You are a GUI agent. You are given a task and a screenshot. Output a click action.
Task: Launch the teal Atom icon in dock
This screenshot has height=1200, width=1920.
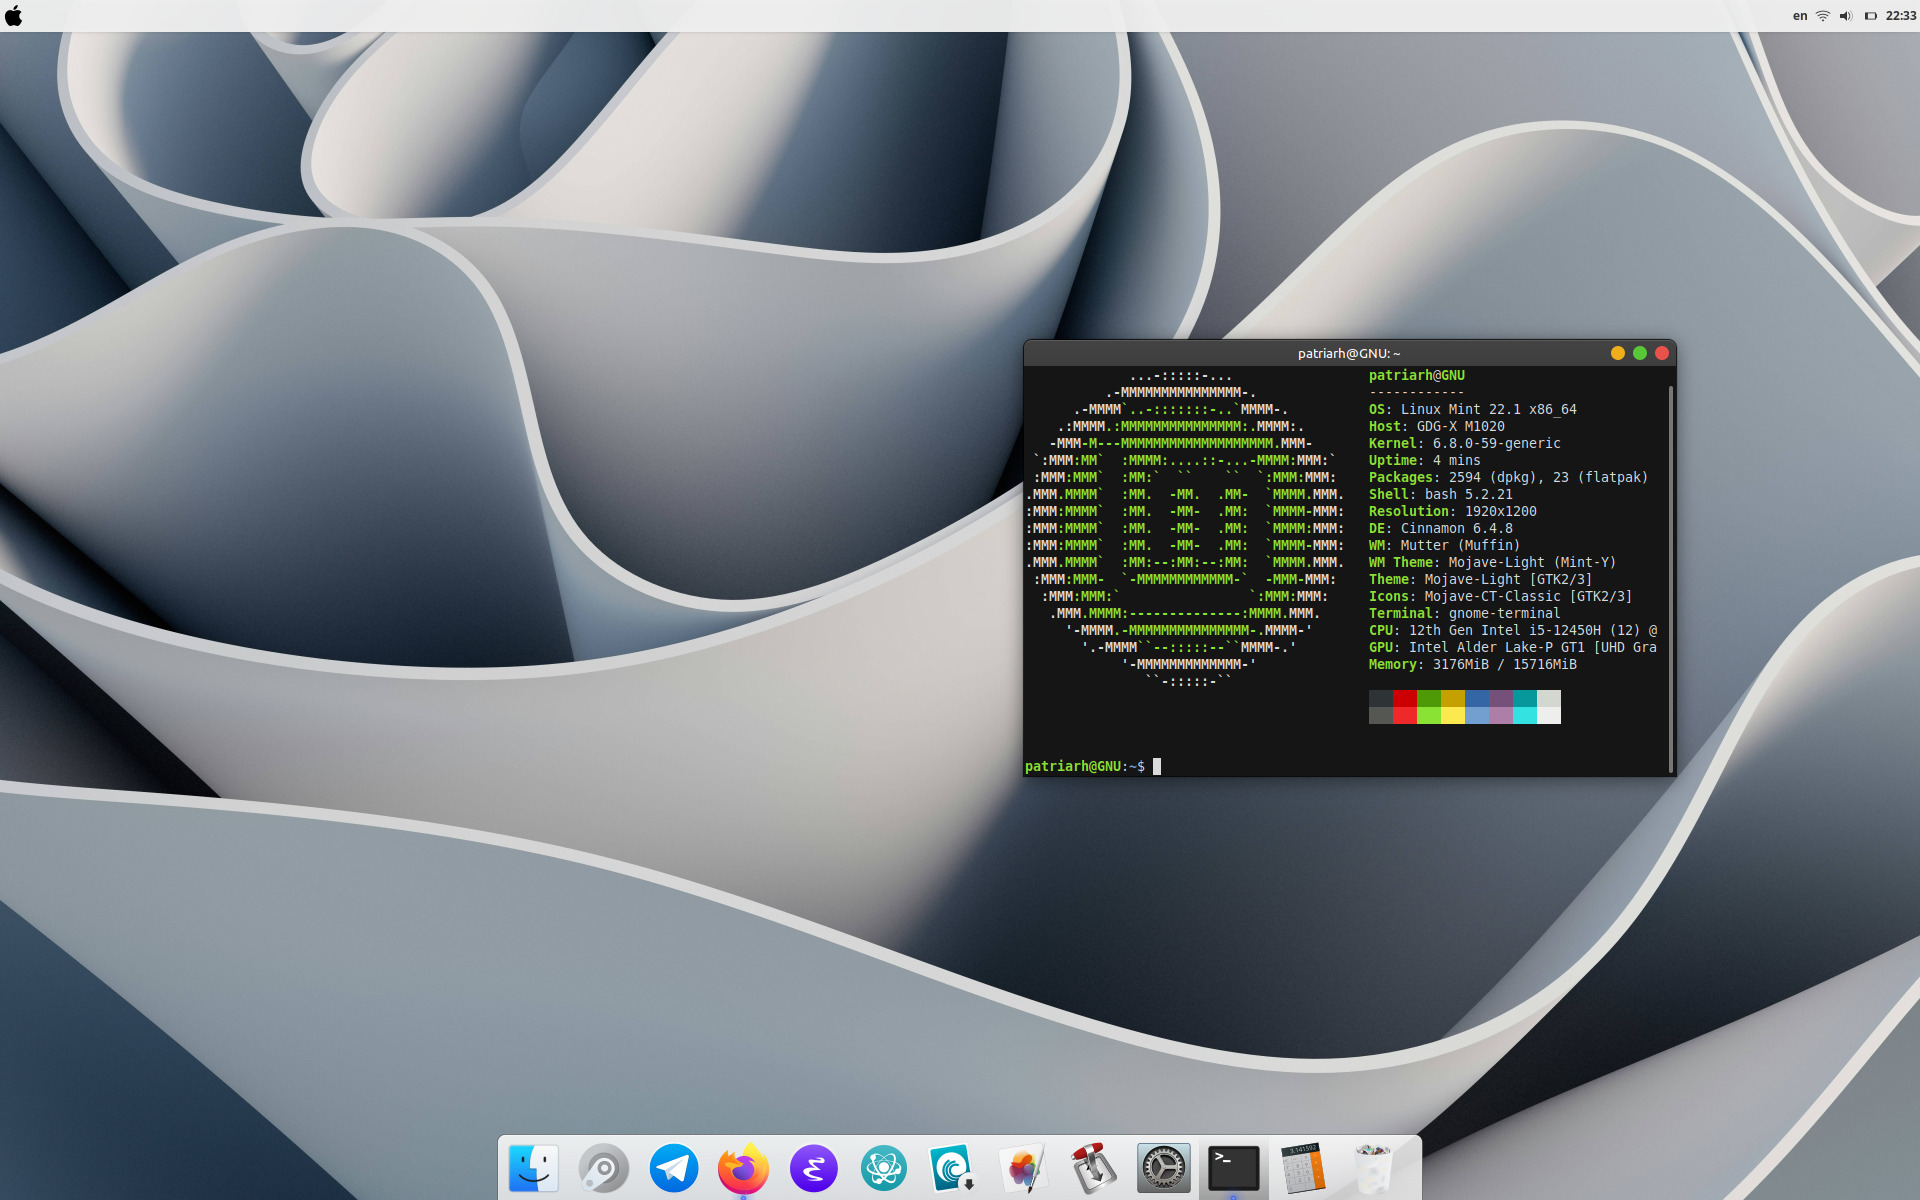point(883,1167)
